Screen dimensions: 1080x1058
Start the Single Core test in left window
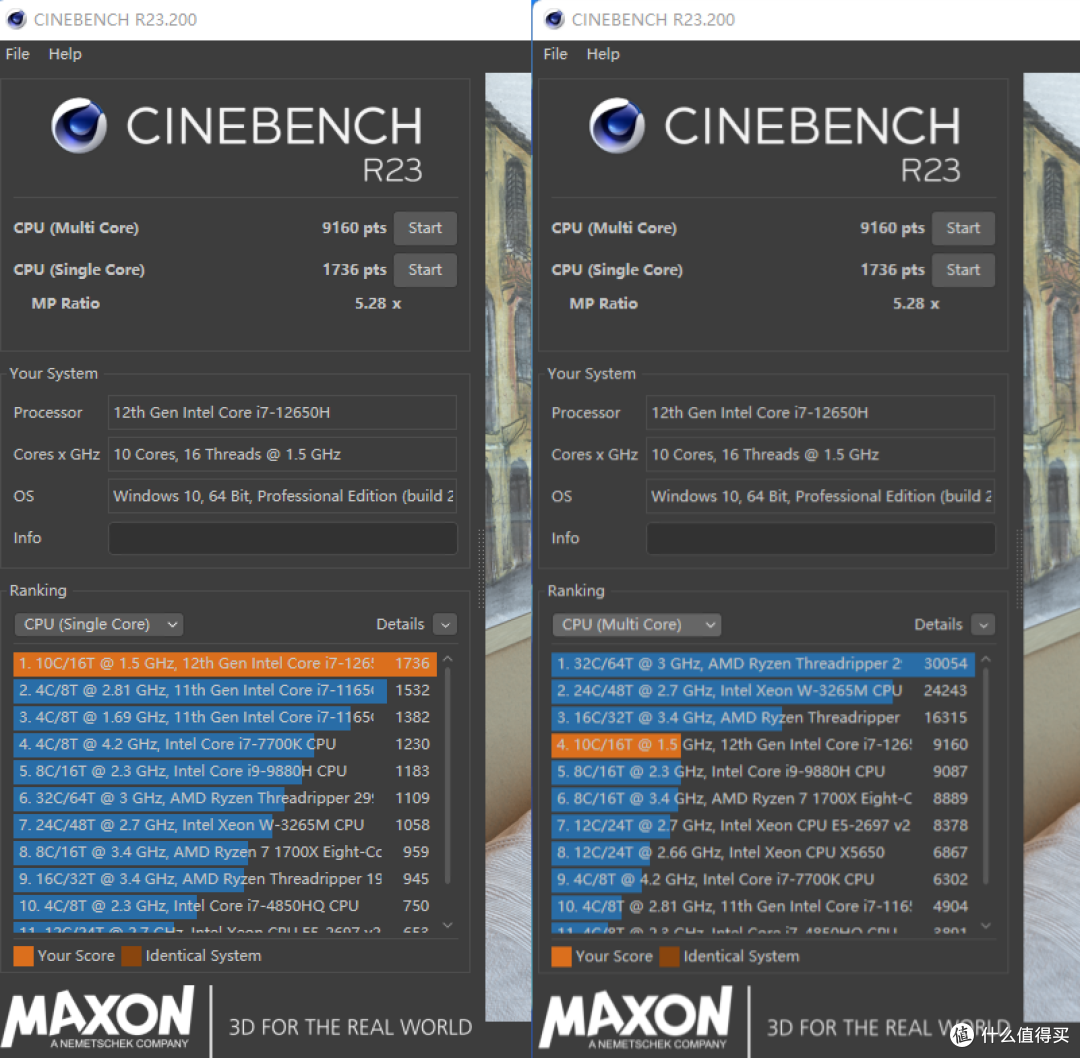[x=425, y=270]
